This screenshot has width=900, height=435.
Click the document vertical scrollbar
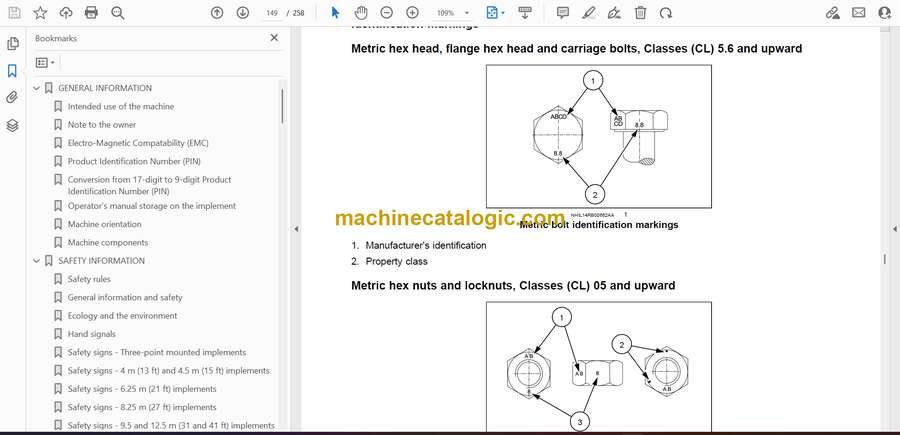click(x=884, y=259)
